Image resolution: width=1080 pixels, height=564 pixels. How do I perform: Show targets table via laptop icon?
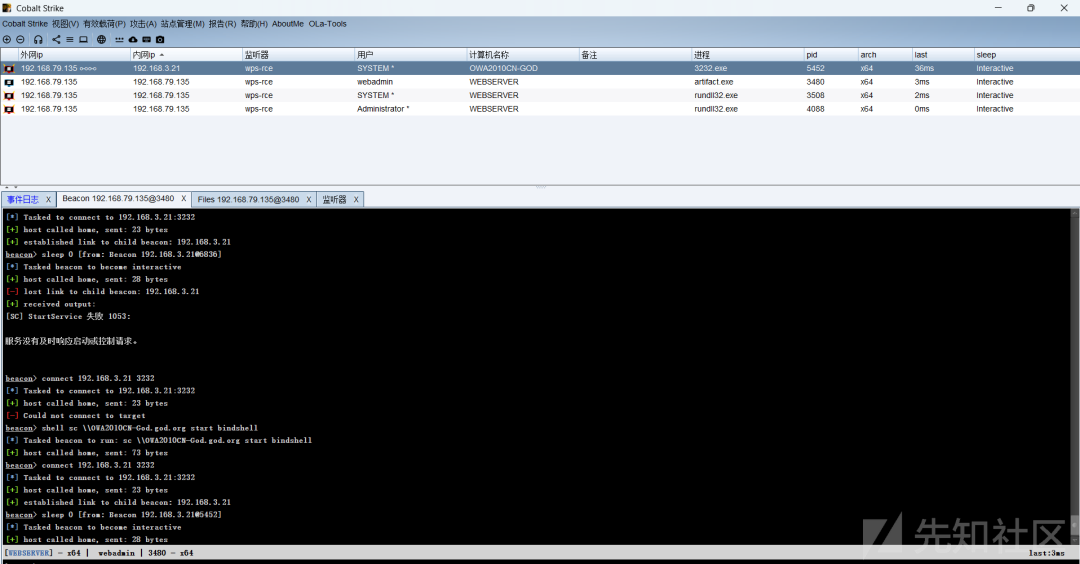(x=83, y=39)
